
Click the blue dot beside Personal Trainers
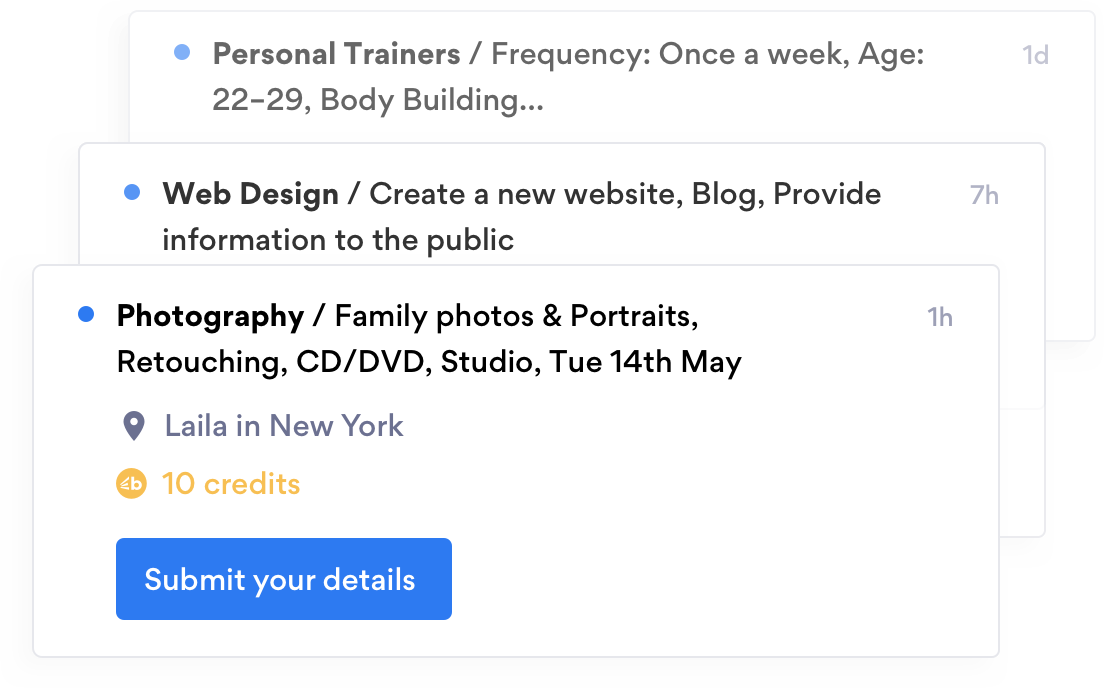point(181,52)
